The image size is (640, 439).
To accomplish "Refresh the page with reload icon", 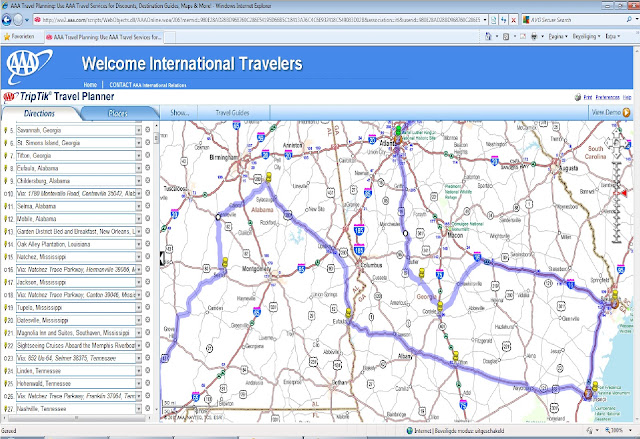I will tap(503, 20).
